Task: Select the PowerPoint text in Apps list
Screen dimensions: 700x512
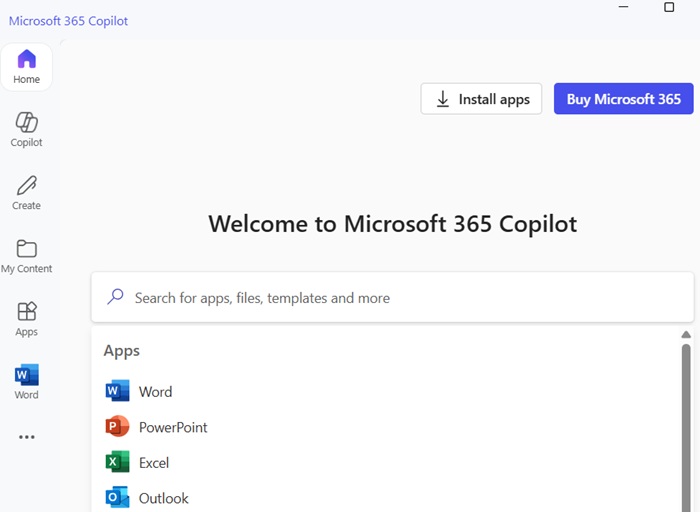Action: pos(173,427)
